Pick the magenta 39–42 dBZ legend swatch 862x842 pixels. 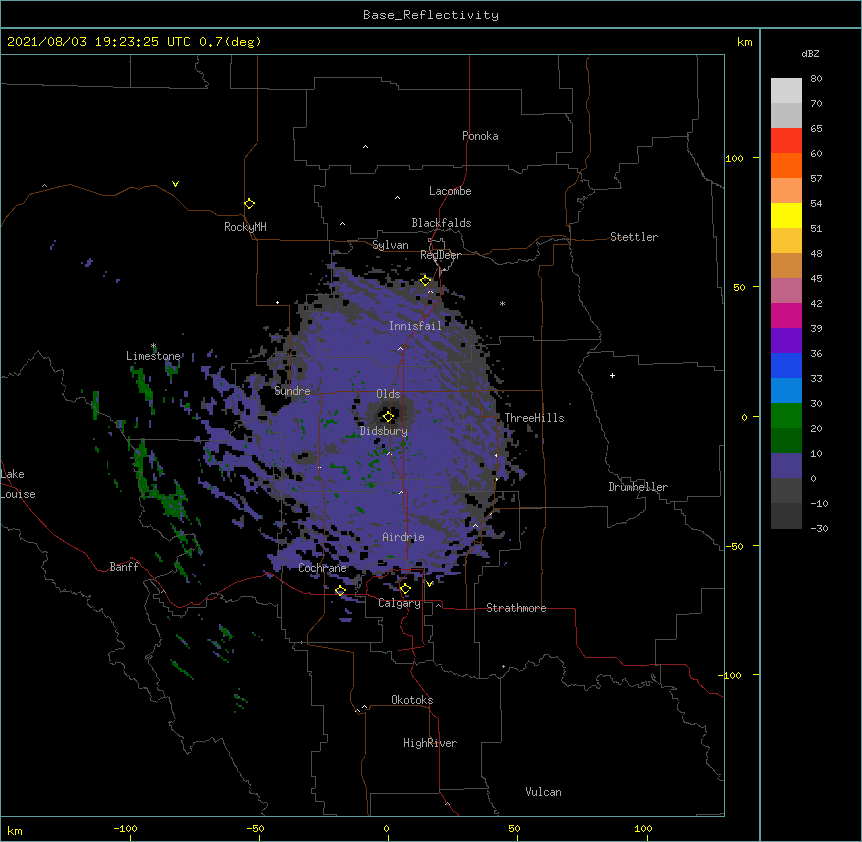(x=786, y=315)
